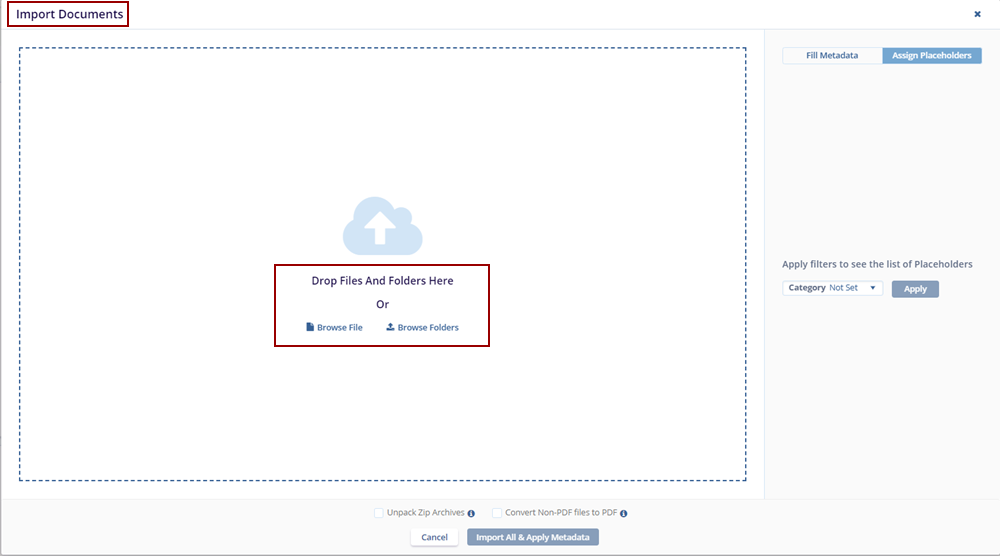Viewport: 1001px width, 556px height.
Task: Click the upload icon beside Browse Folders
Action: 390,328
